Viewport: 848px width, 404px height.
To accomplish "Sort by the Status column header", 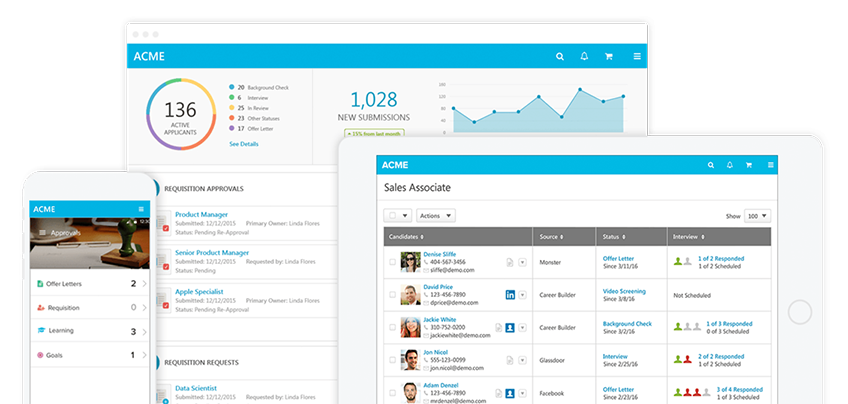I will pos(632,237).
